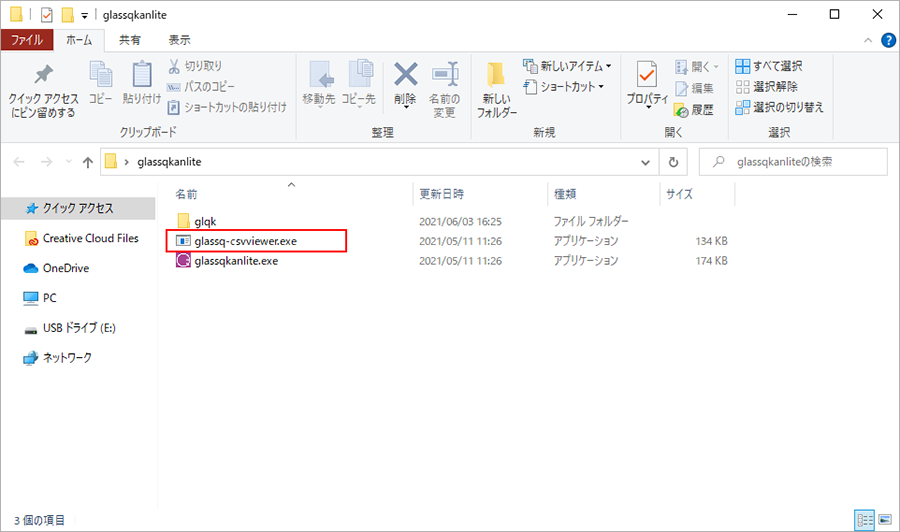Screen dimensions: 900x532
Task: Refresh the folder view
Action: coord(673,162)
